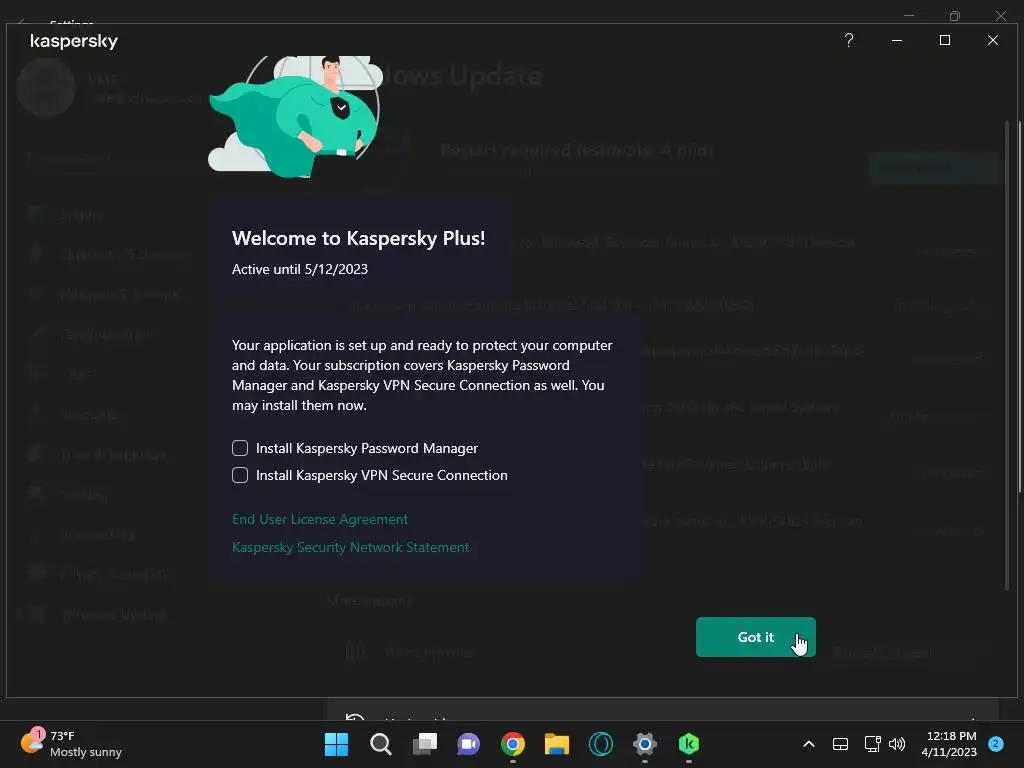Switch to Google Chrome on taskbar
The height and width of the screenshot is (768, 1024).
tap(513, 744)
